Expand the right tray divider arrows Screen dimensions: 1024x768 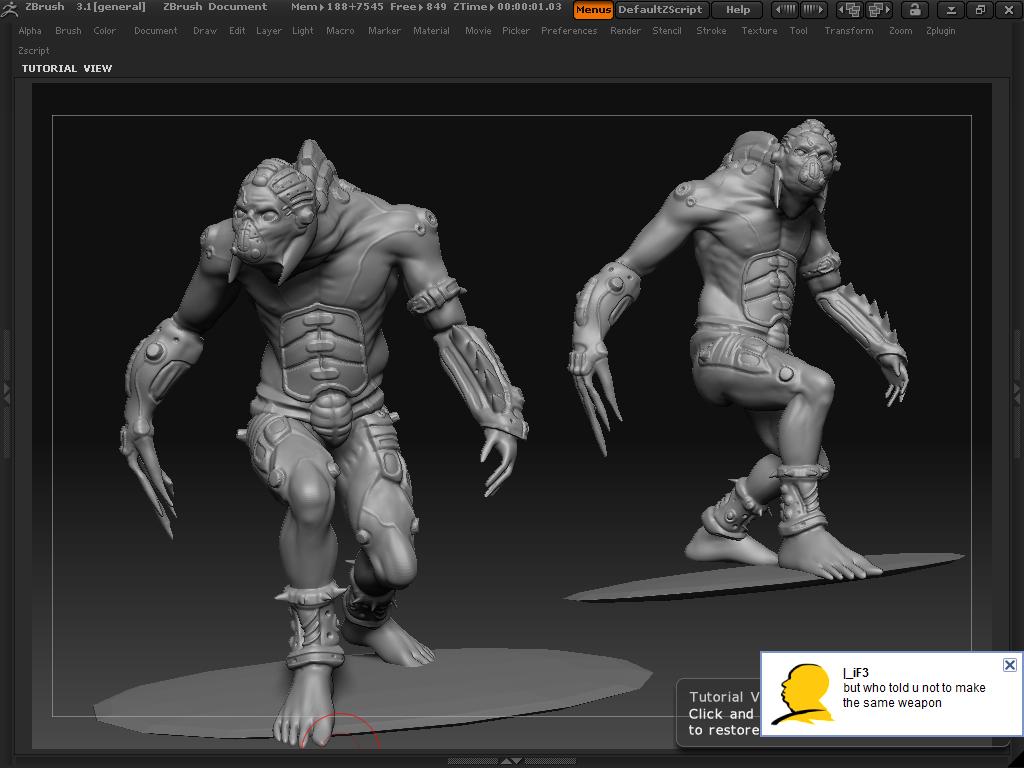point(1017,392)
